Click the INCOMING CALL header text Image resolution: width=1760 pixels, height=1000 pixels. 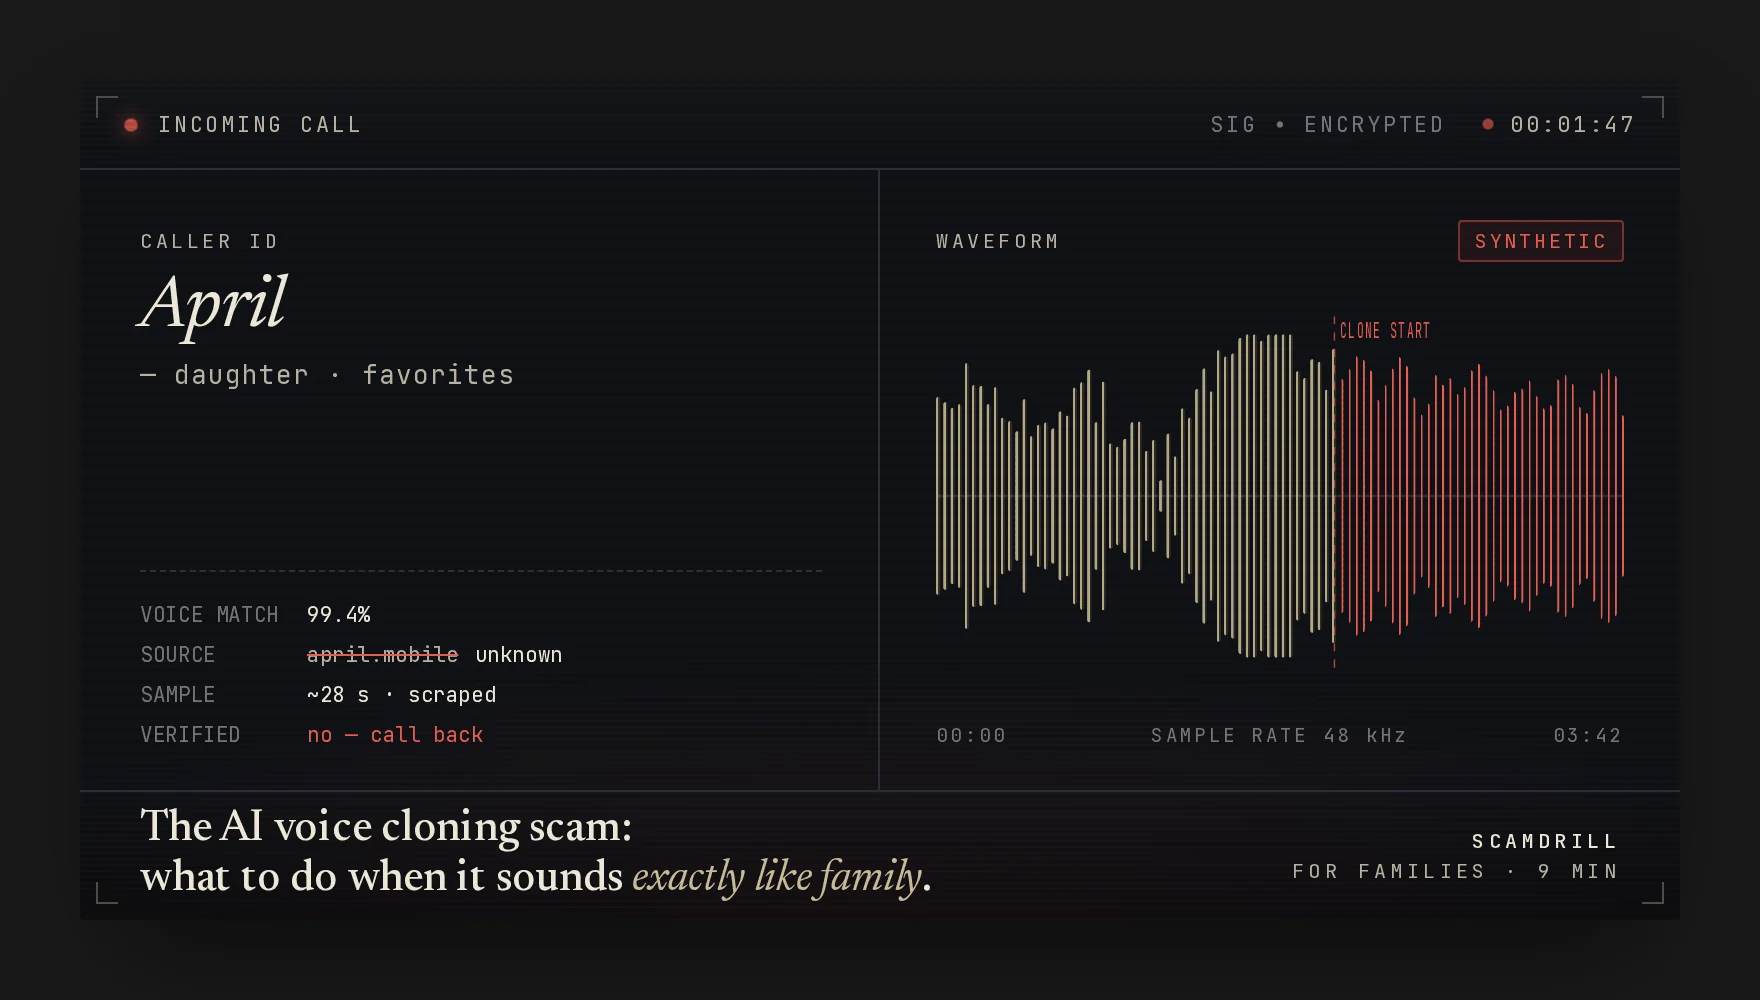coord(260,125)
